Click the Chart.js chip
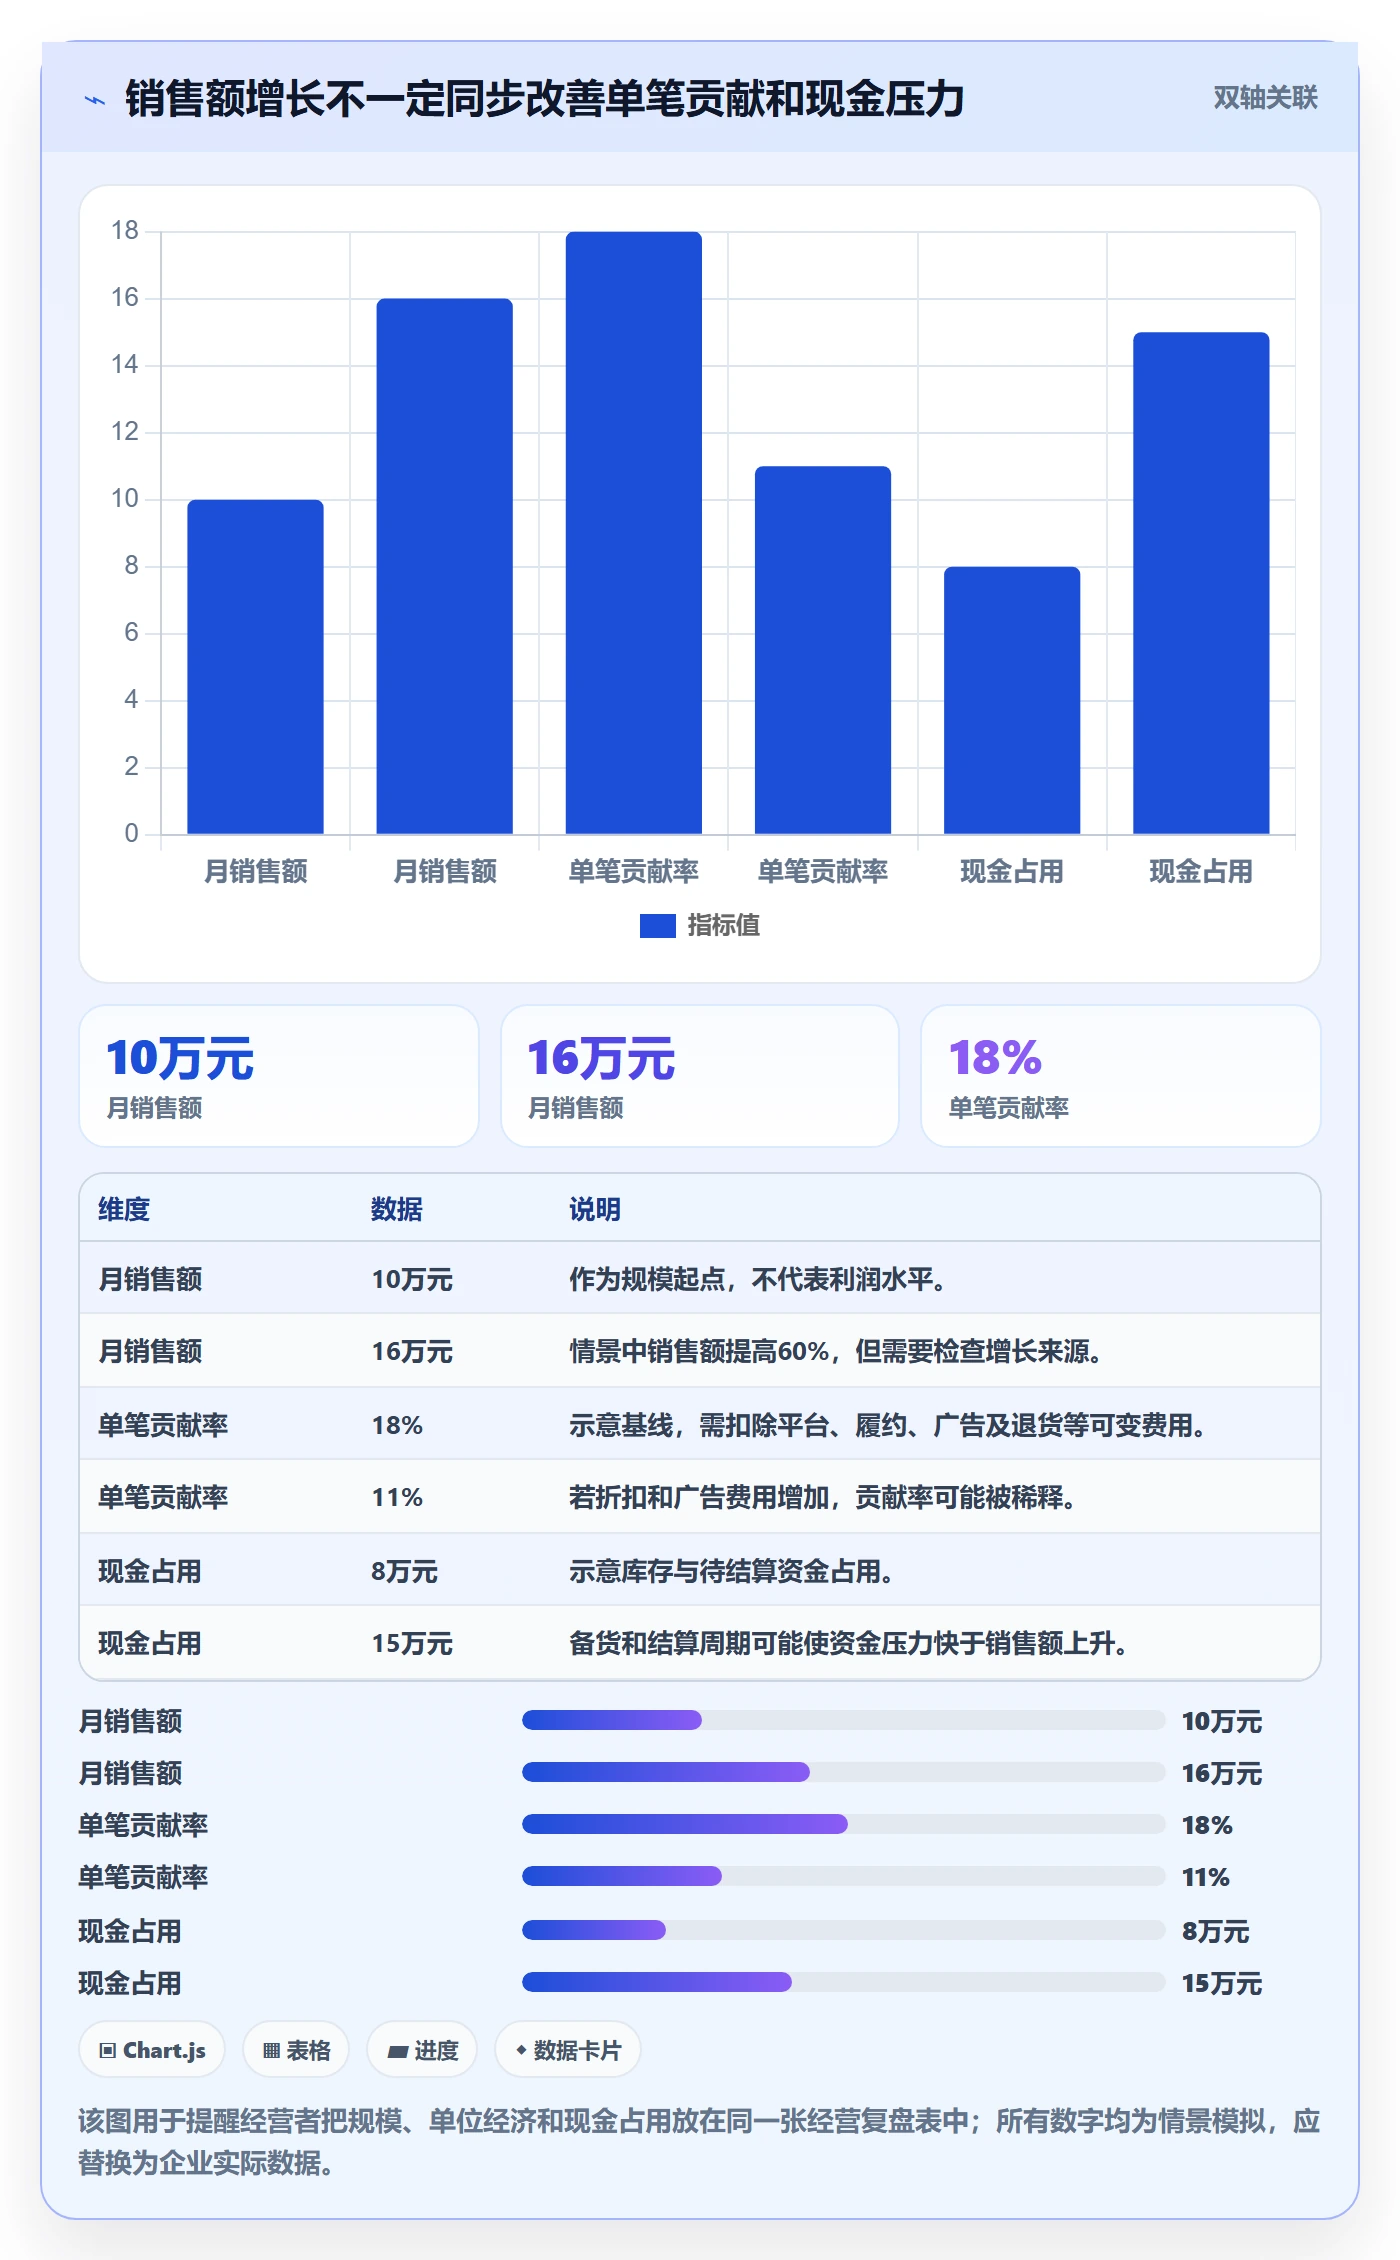 point(152,2050)
